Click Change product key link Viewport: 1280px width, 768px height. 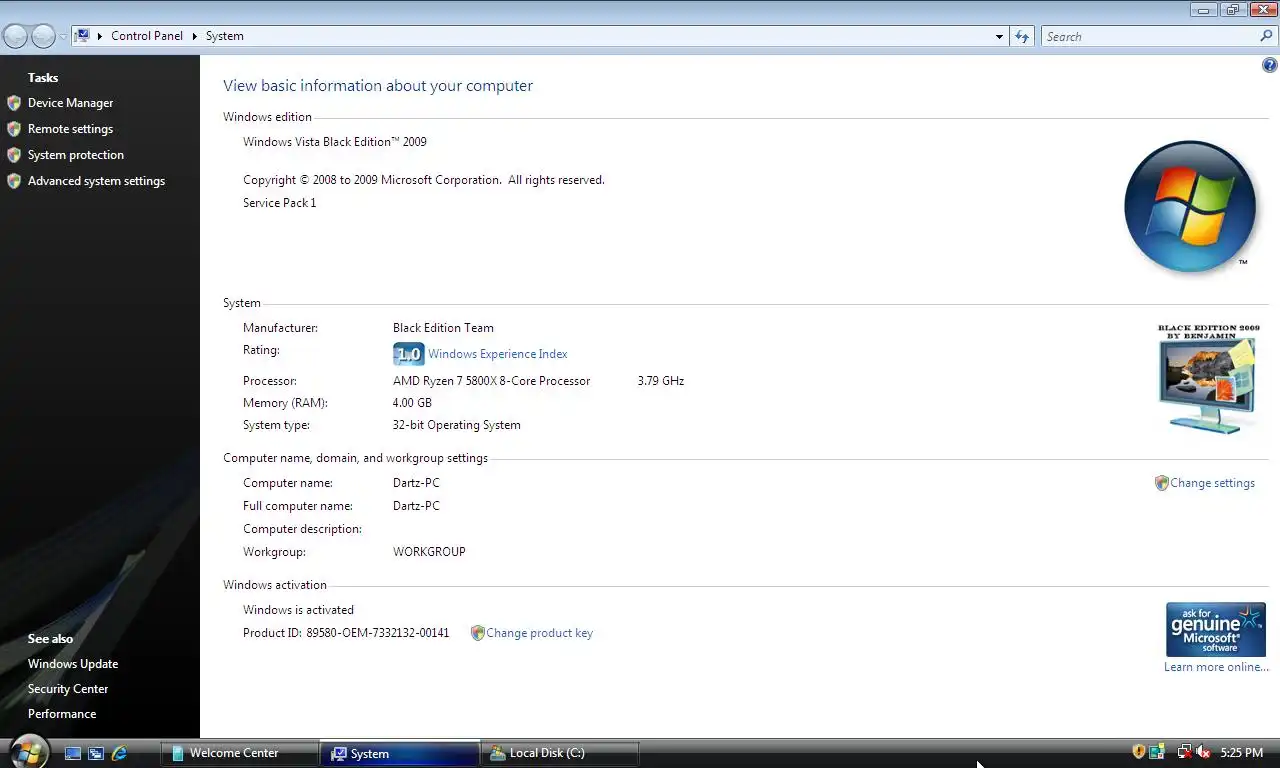[x=539, y=633]
